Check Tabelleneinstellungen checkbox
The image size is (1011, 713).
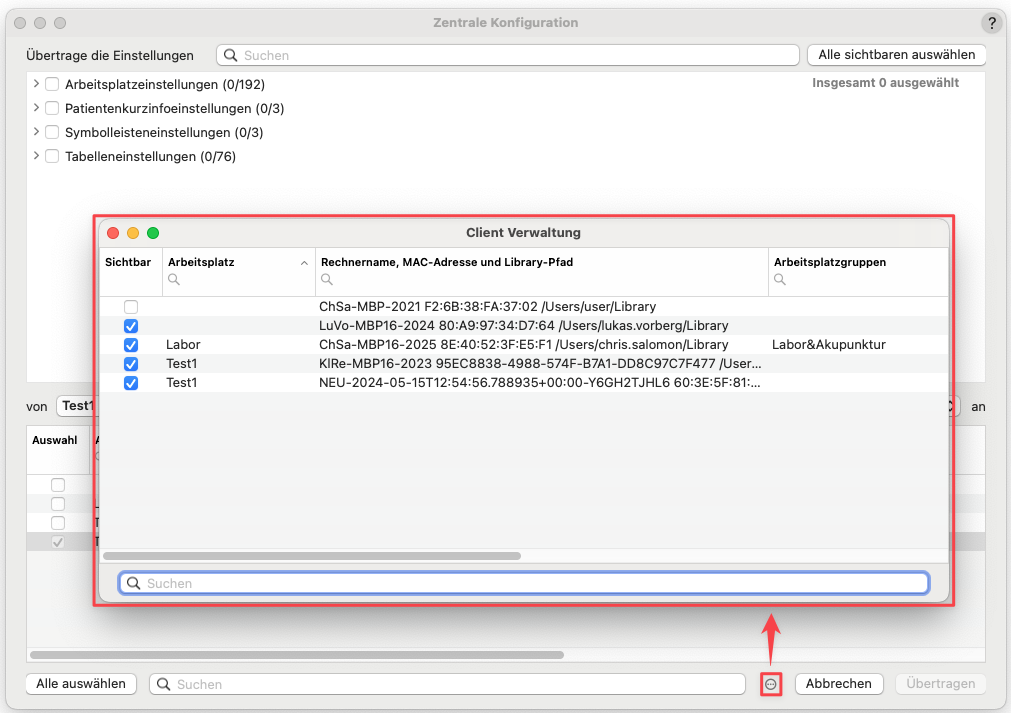click(52, 156)
